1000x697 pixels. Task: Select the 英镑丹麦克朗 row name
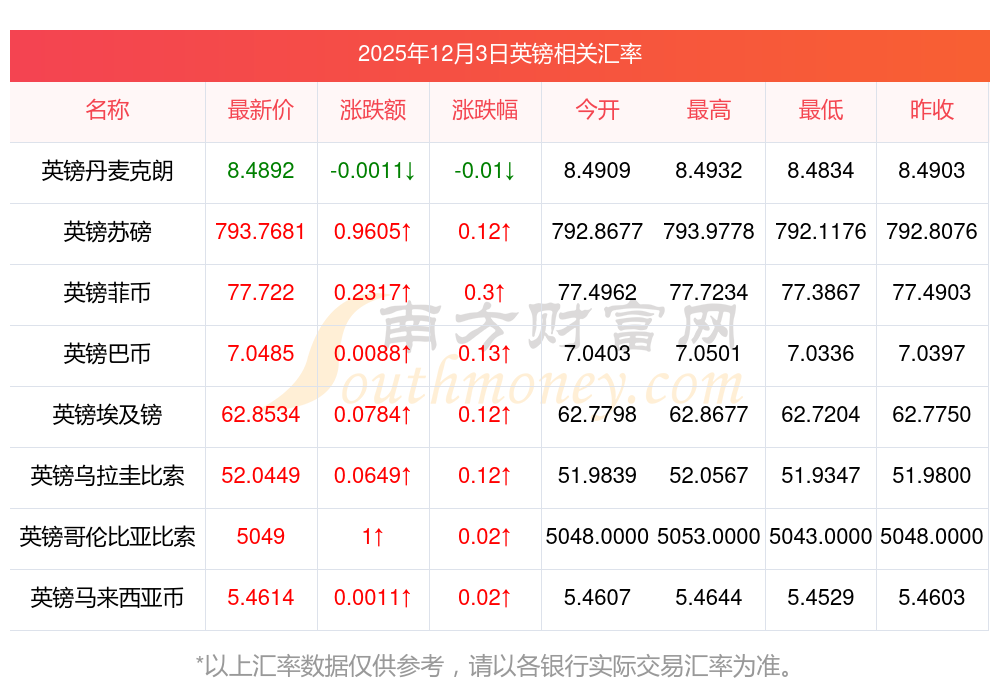coord(107,171)
